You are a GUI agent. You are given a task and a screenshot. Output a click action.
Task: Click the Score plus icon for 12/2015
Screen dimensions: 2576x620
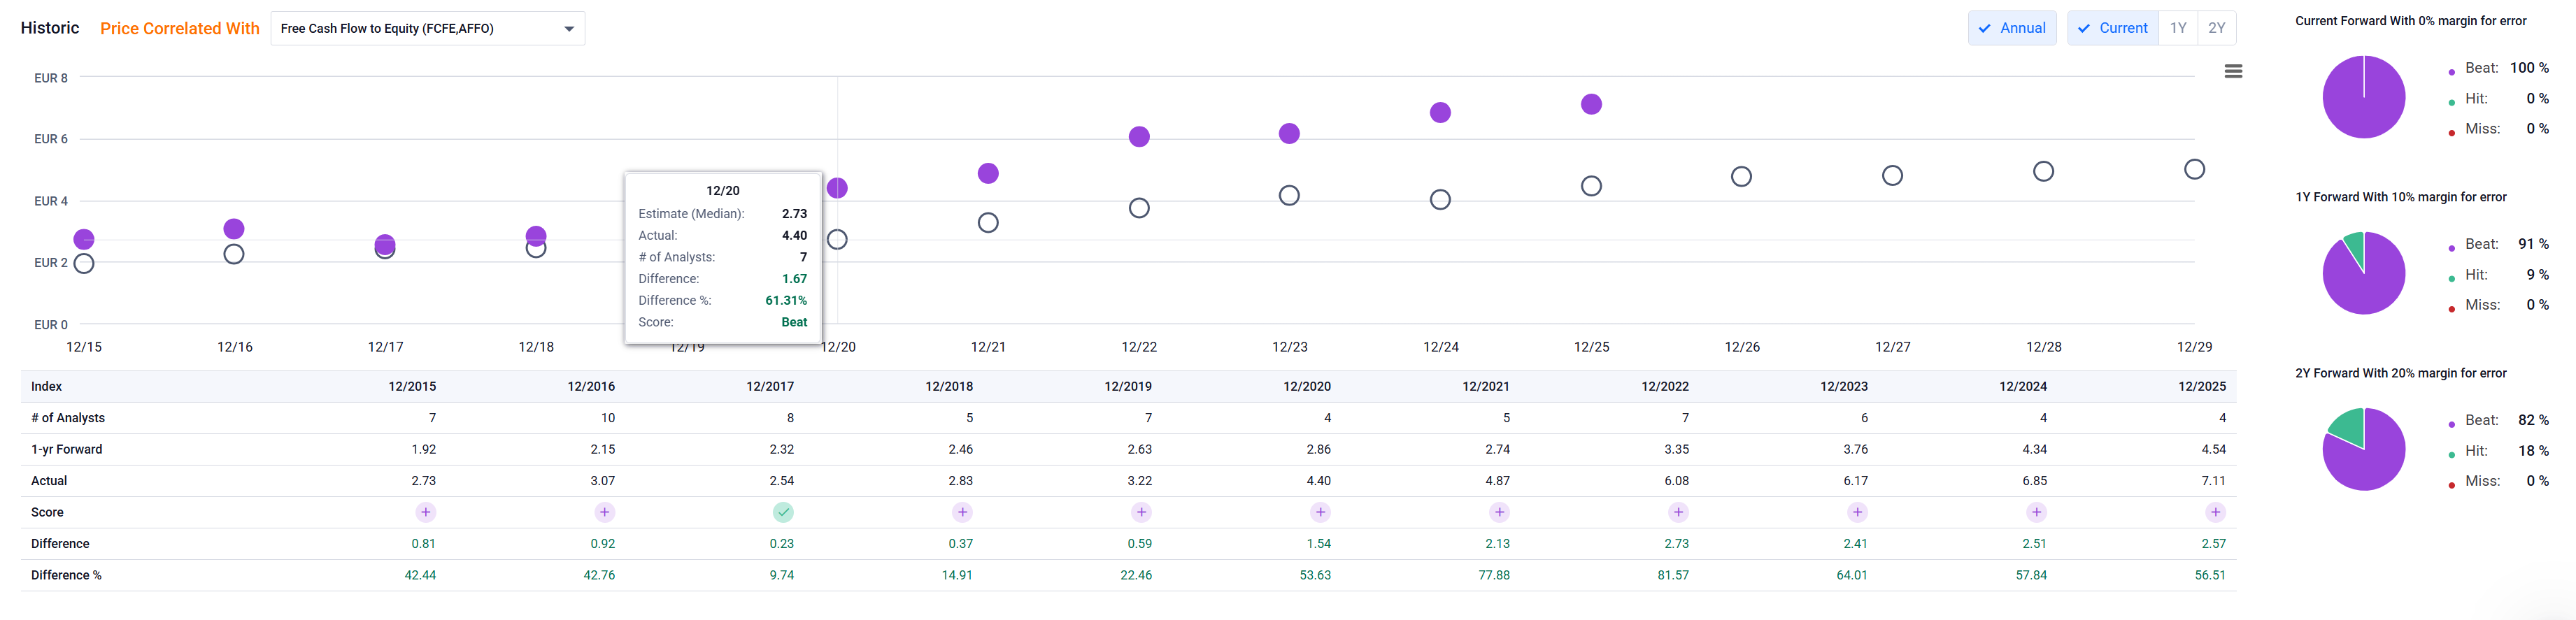tap(426, 512)
